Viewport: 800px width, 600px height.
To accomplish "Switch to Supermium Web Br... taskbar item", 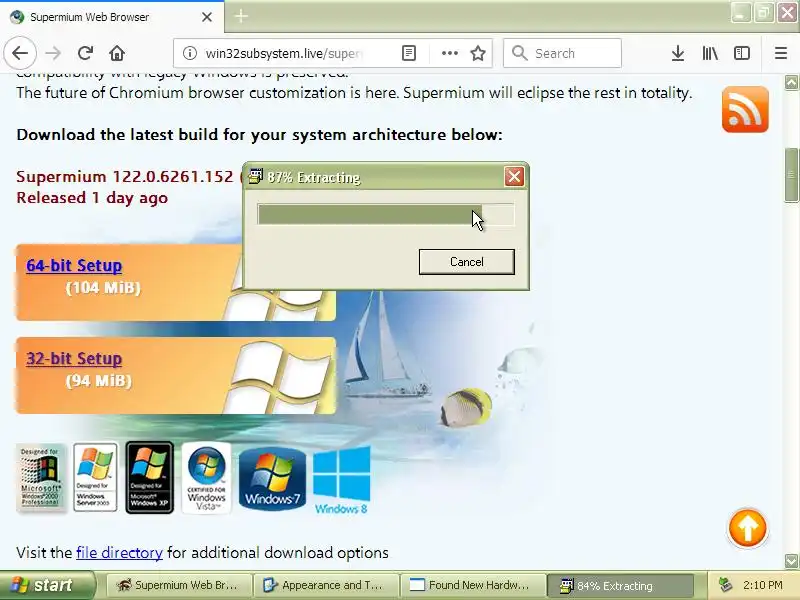I will click(179, 585).
